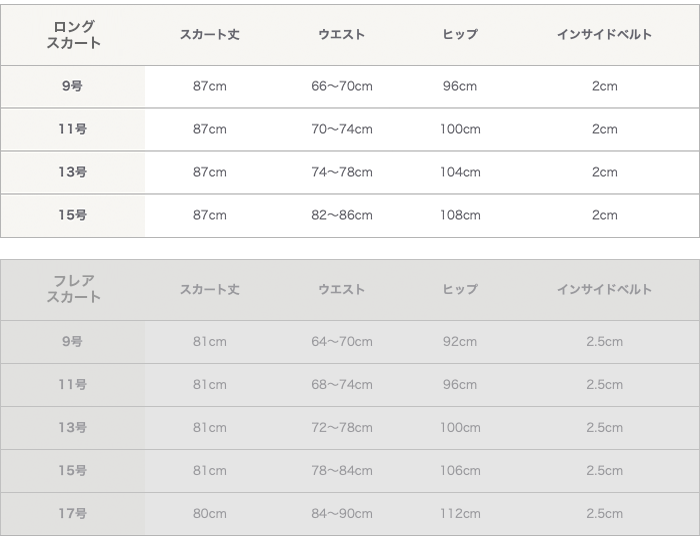
Task: Click the フレアスカート table header
Action: click(73, 290)
